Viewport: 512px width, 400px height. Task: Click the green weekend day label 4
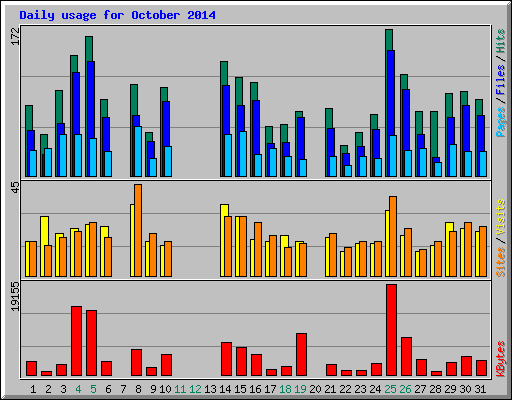[x=78, y=389]
